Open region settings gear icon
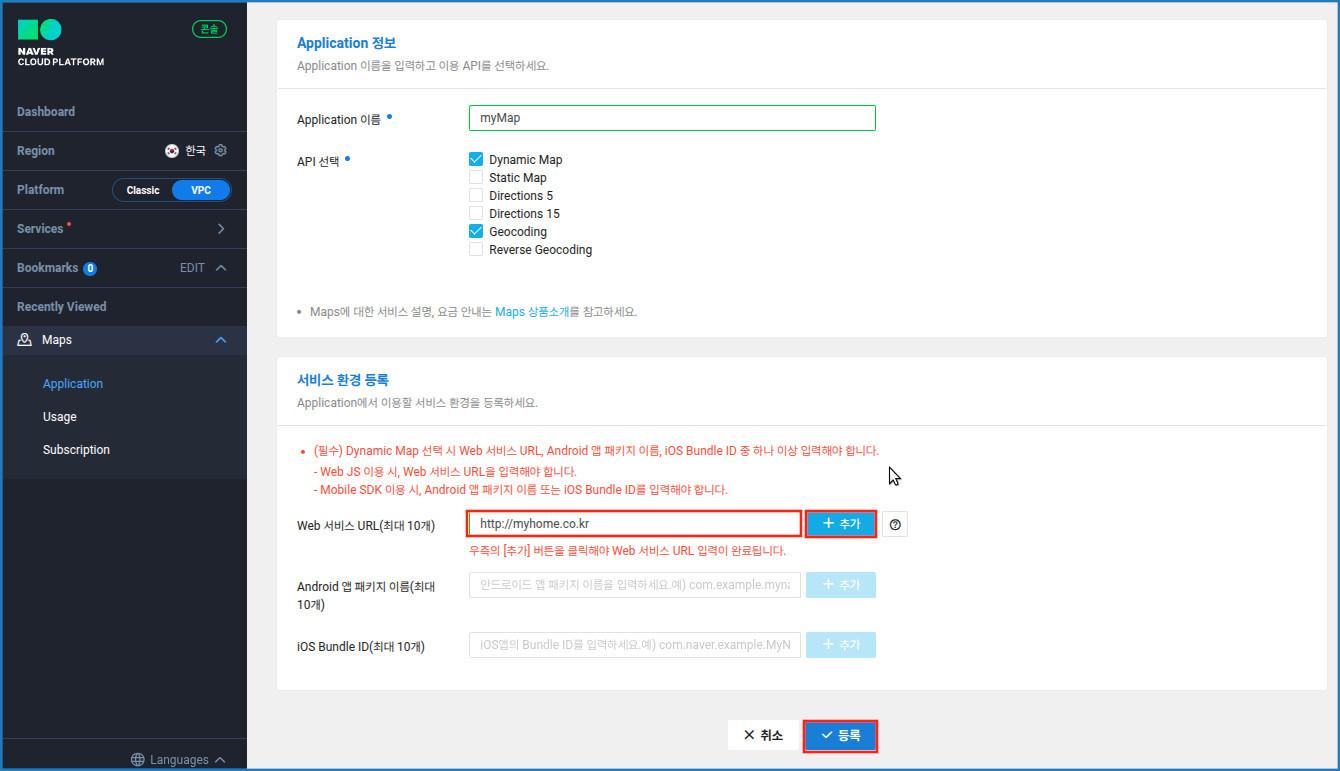Screen dimensions: 1340x771 click(221, 150)
